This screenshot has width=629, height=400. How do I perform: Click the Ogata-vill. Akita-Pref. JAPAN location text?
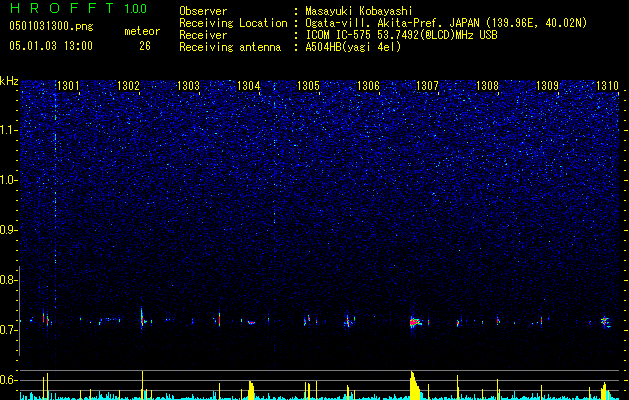pos(446,23)
